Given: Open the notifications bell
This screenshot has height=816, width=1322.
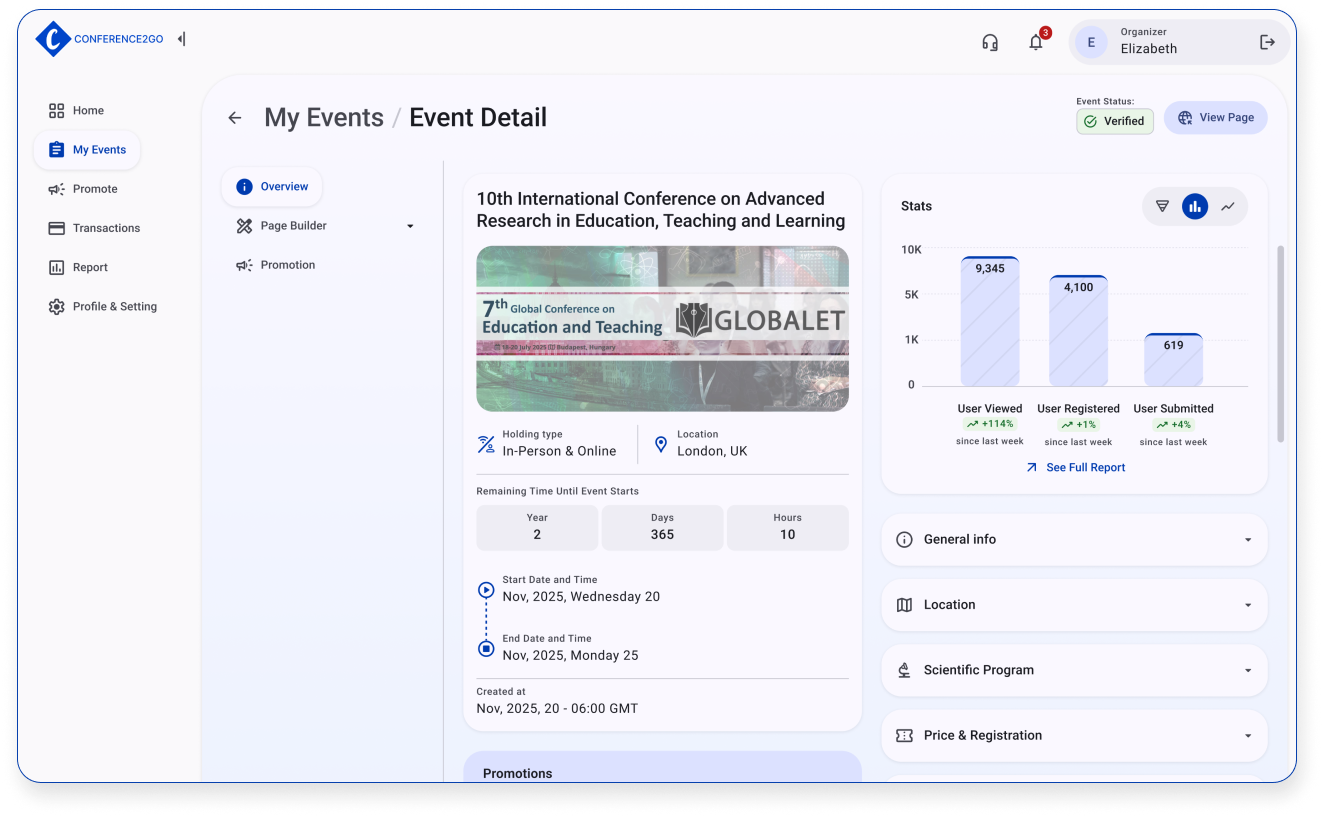Looking at the screenshot, I should (x=1036, y=42).
